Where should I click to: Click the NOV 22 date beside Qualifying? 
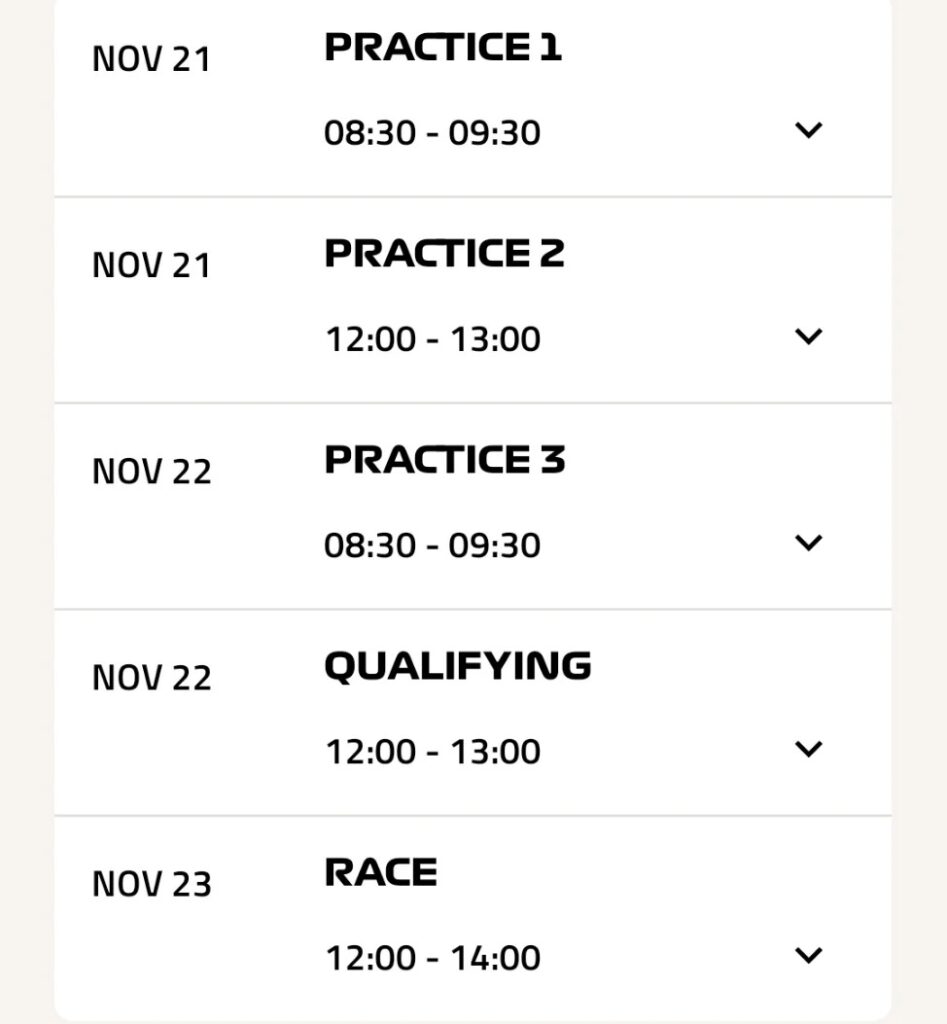click(152, 678)
